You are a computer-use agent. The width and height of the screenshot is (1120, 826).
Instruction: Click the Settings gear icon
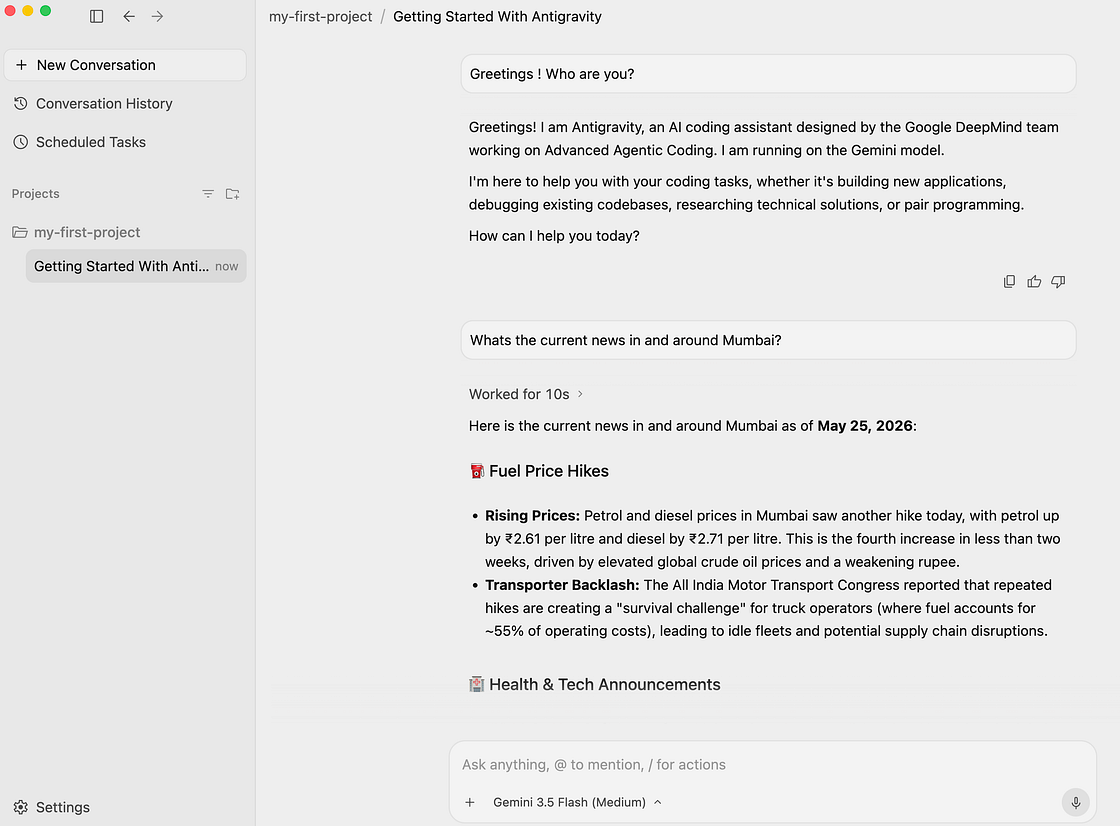tap(21, 807)
